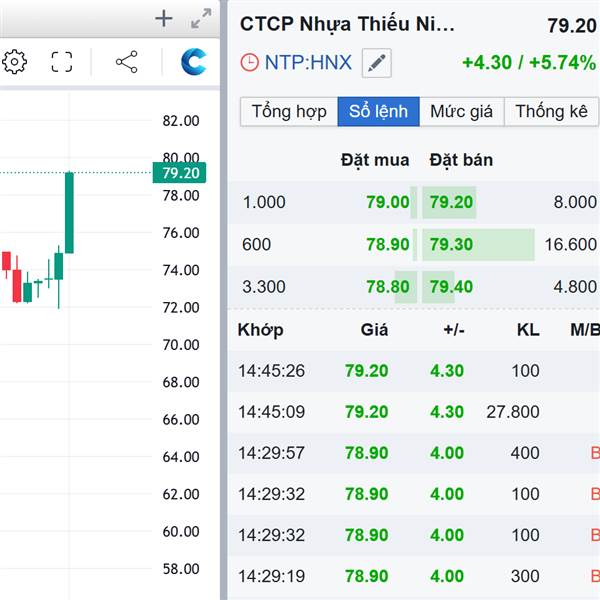The image size is (600, 600).
Task: Click the 82.00 price axis label
Action: 181,121
